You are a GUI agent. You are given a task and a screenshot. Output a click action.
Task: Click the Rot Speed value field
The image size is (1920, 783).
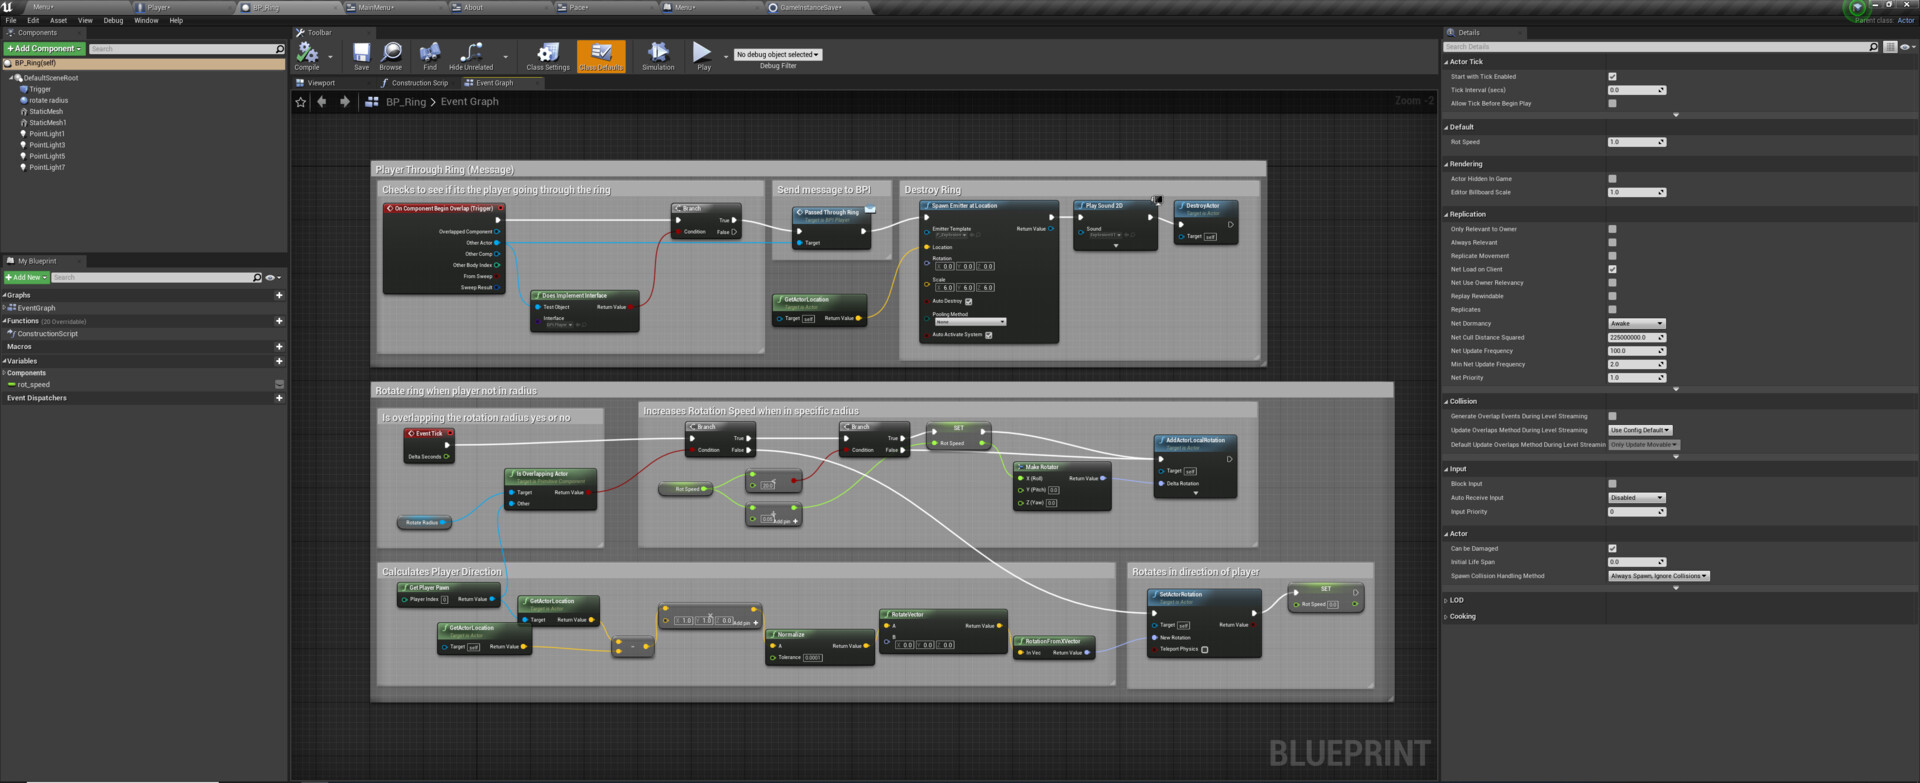pyautogui.click(x=1636, y=142)
